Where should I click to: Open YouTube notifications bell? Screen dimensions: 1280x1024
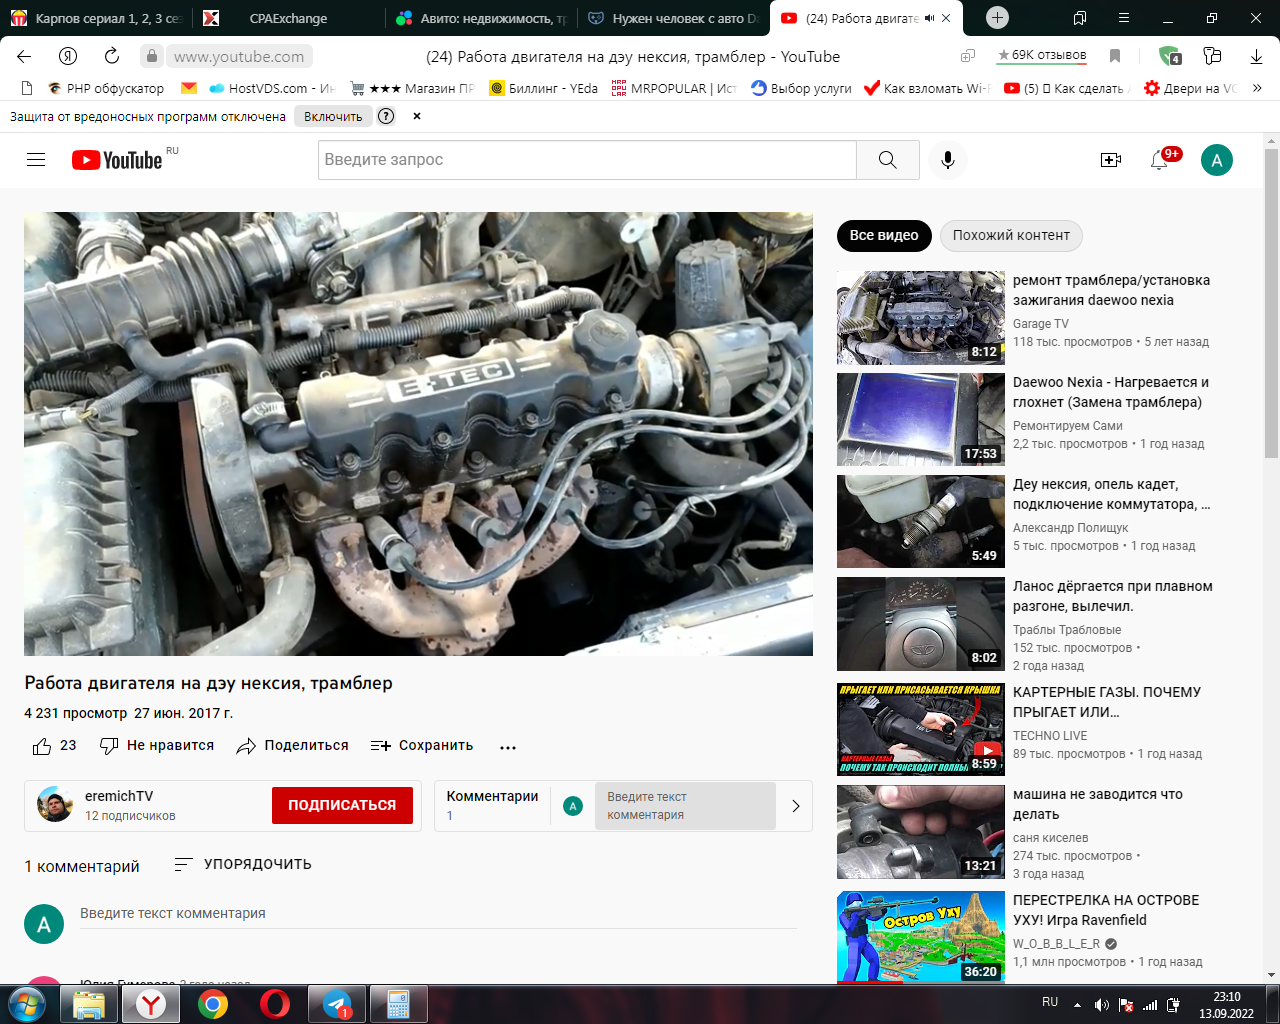(1160, 160)
